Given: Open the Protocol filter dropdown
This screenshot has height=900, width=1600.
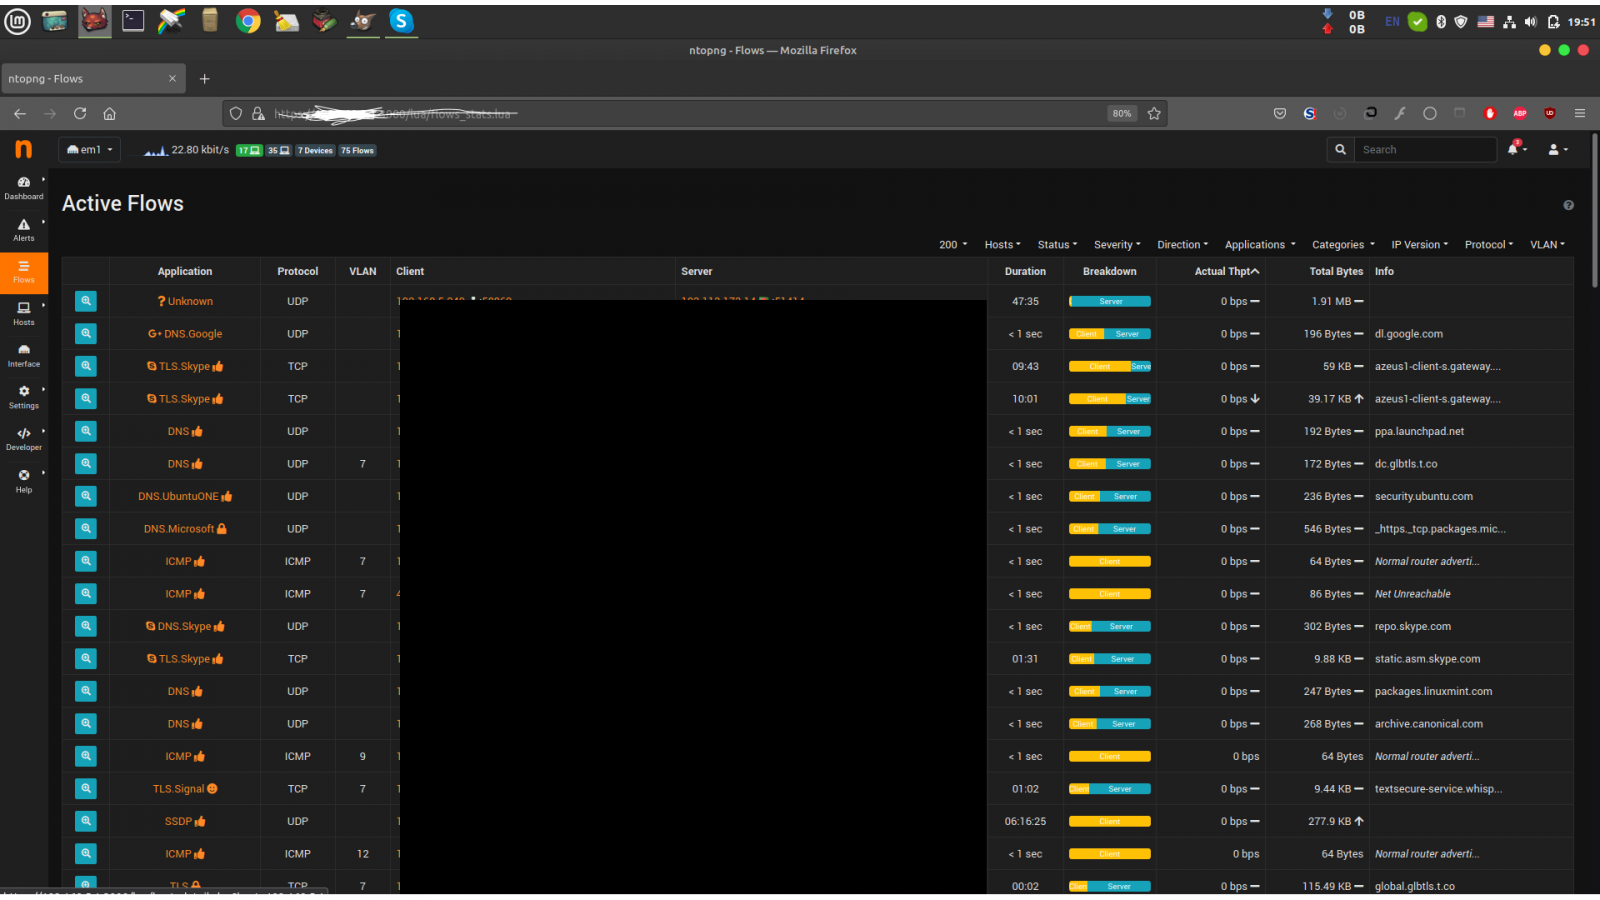Looking at the screenshot, I should click(x=1488, y=245).
